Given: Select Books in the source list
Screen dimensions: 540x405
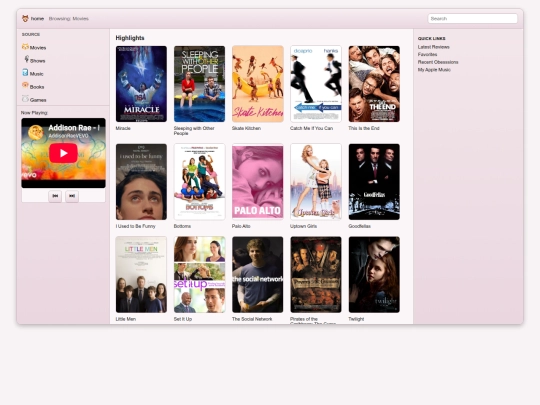Looking at the screenshot, I should click(x=37, y=87).
